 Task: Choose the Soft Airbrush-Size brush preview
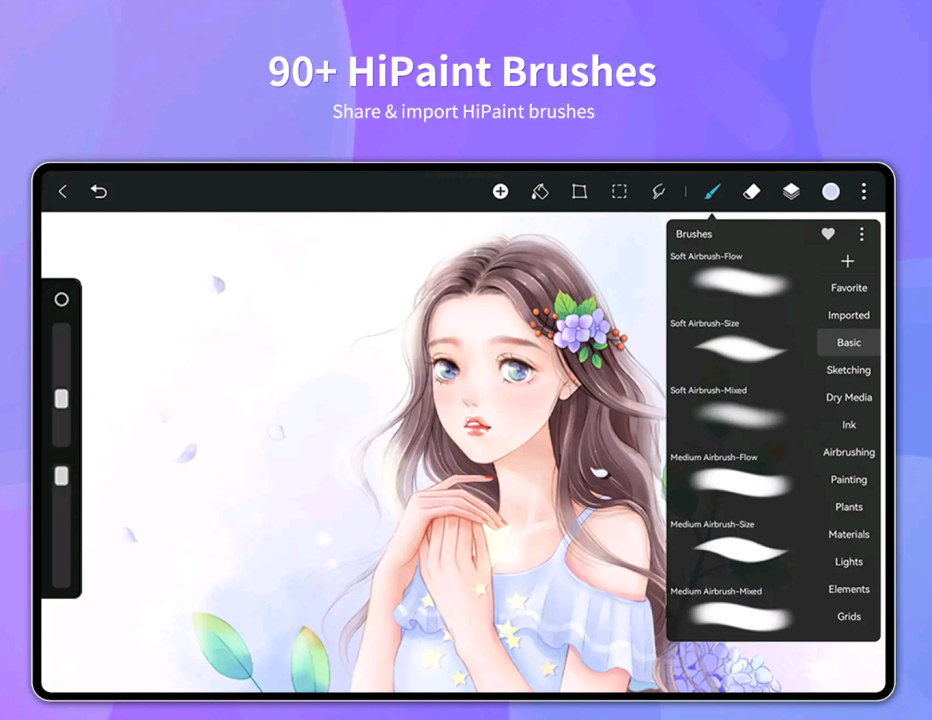coord(741,349)
